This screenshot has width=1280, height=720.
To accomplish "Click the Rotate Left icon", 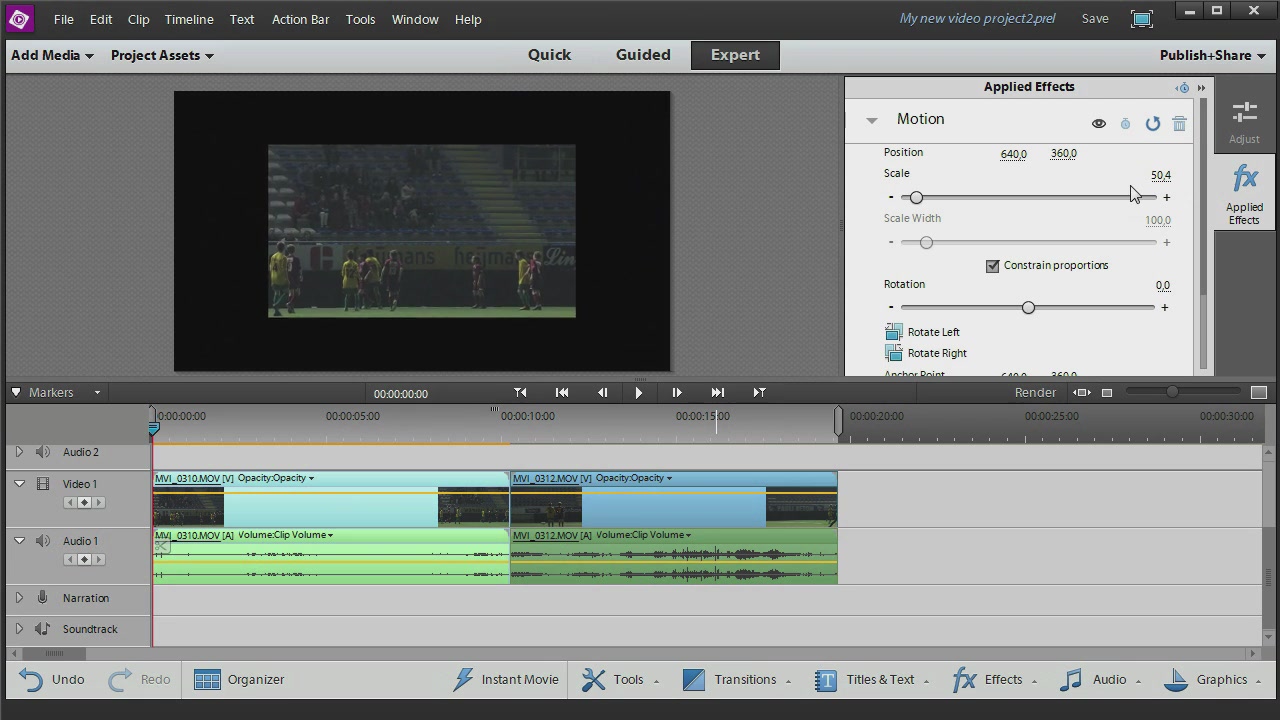I will tap(894, 332).
